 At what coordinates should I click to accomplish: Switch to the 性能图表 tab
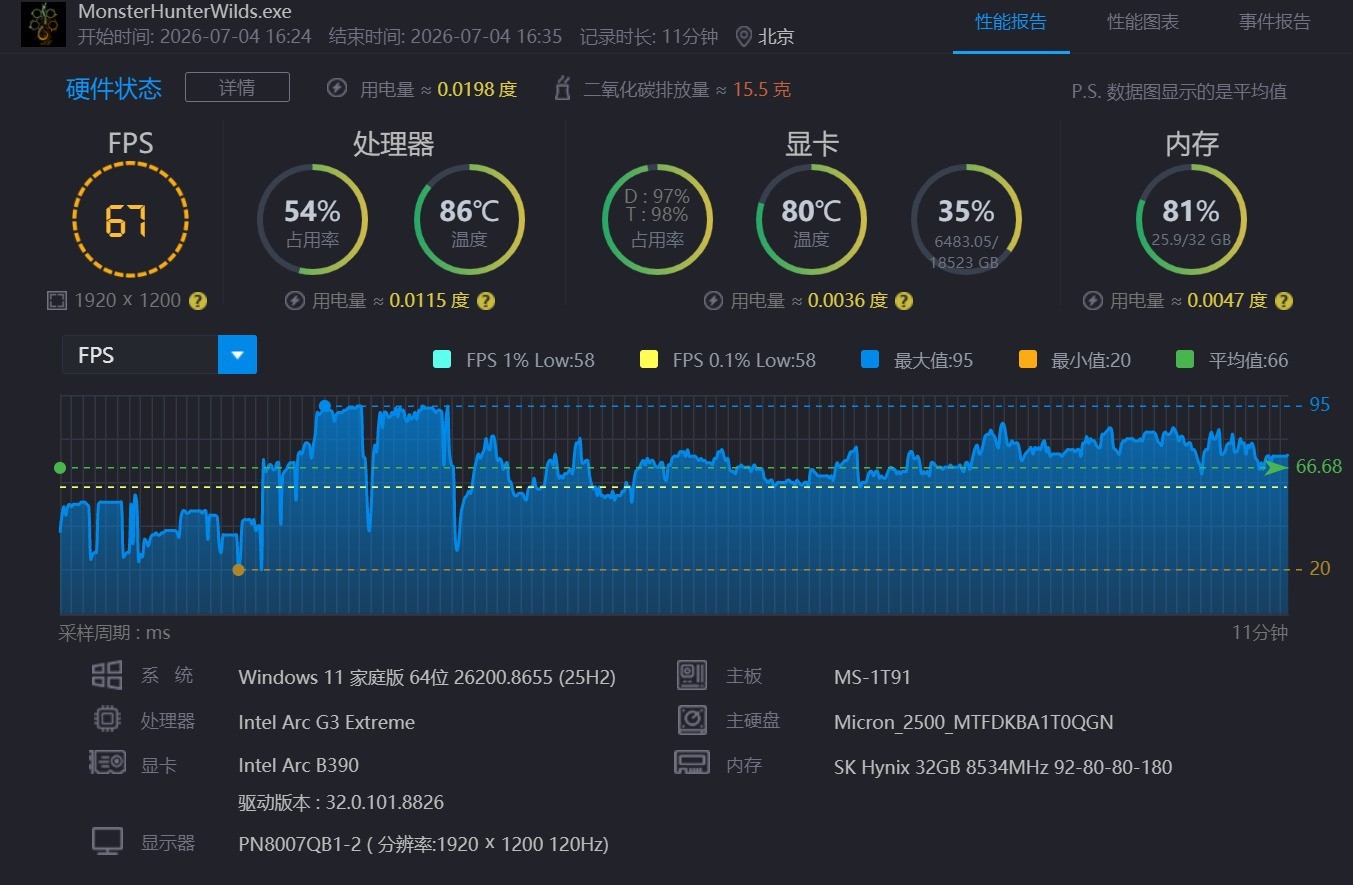click(1143, 22)
